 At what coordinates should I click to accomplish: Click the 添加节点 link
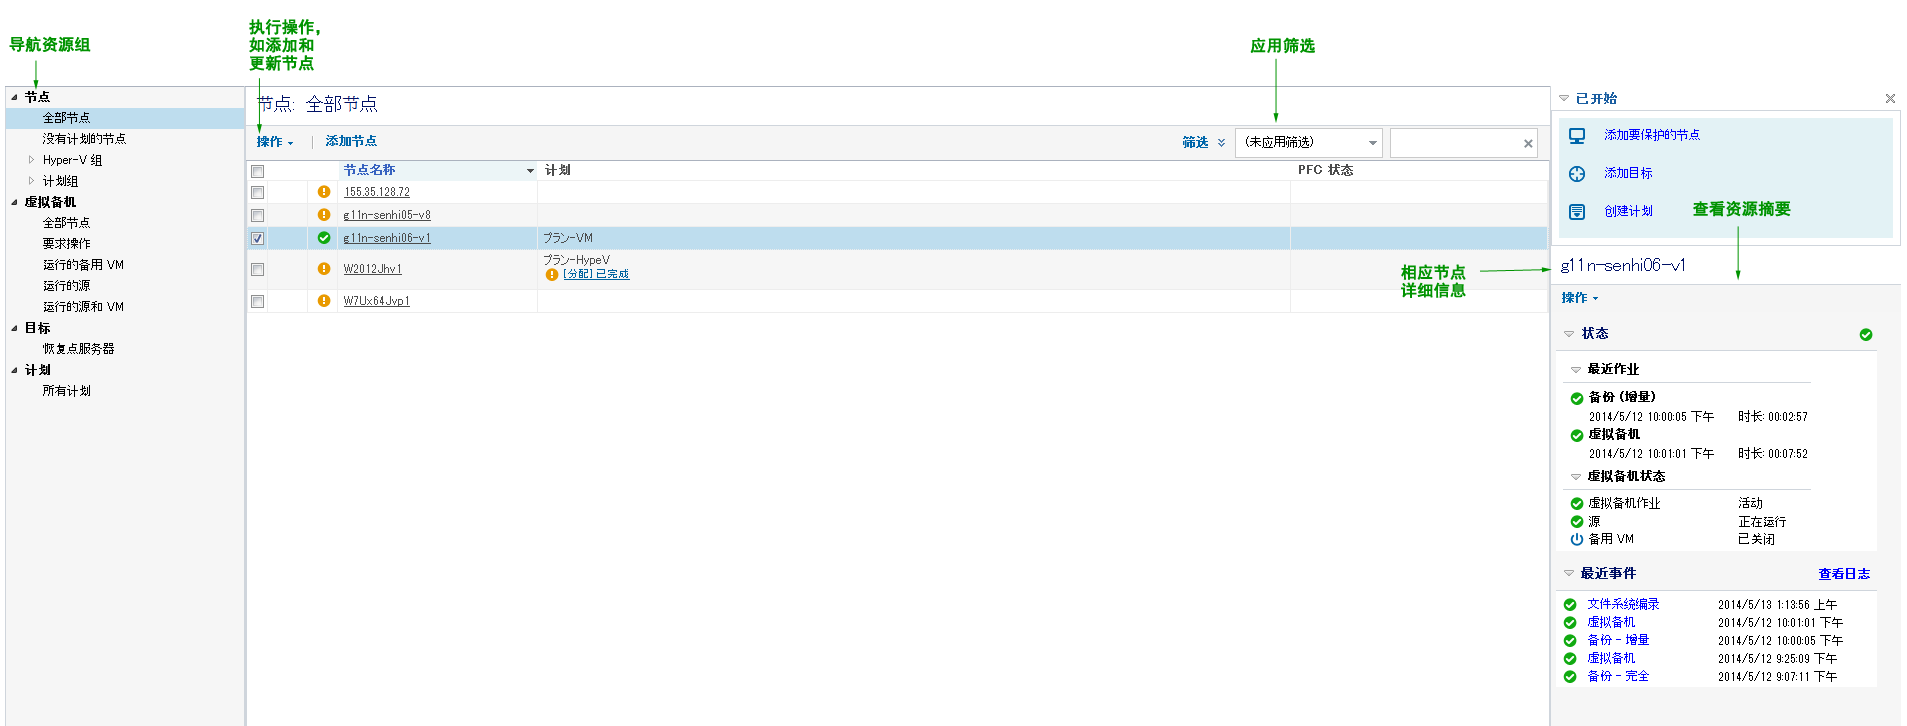[351, 142]
